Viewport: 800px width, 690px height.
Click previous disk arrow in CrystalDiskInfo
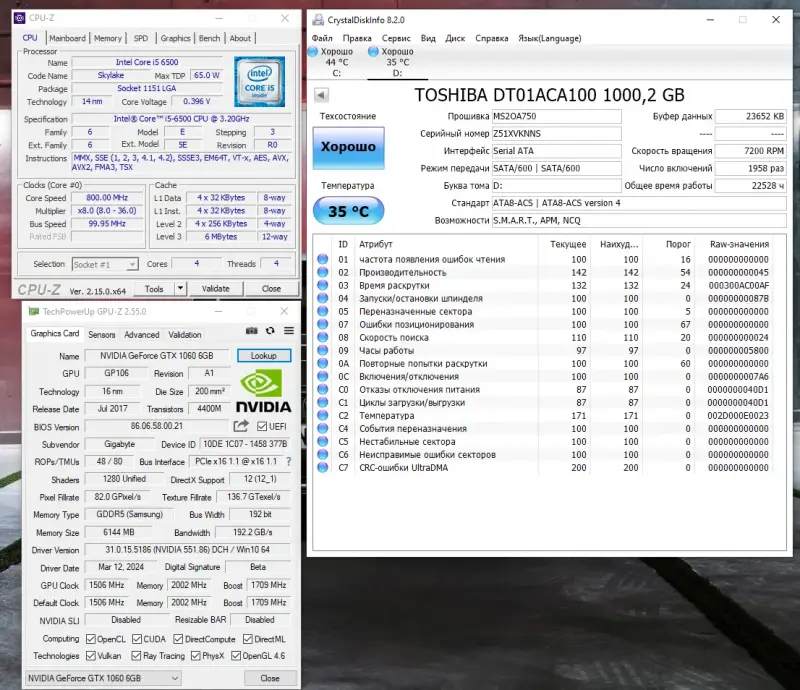(x=321, y=95)
